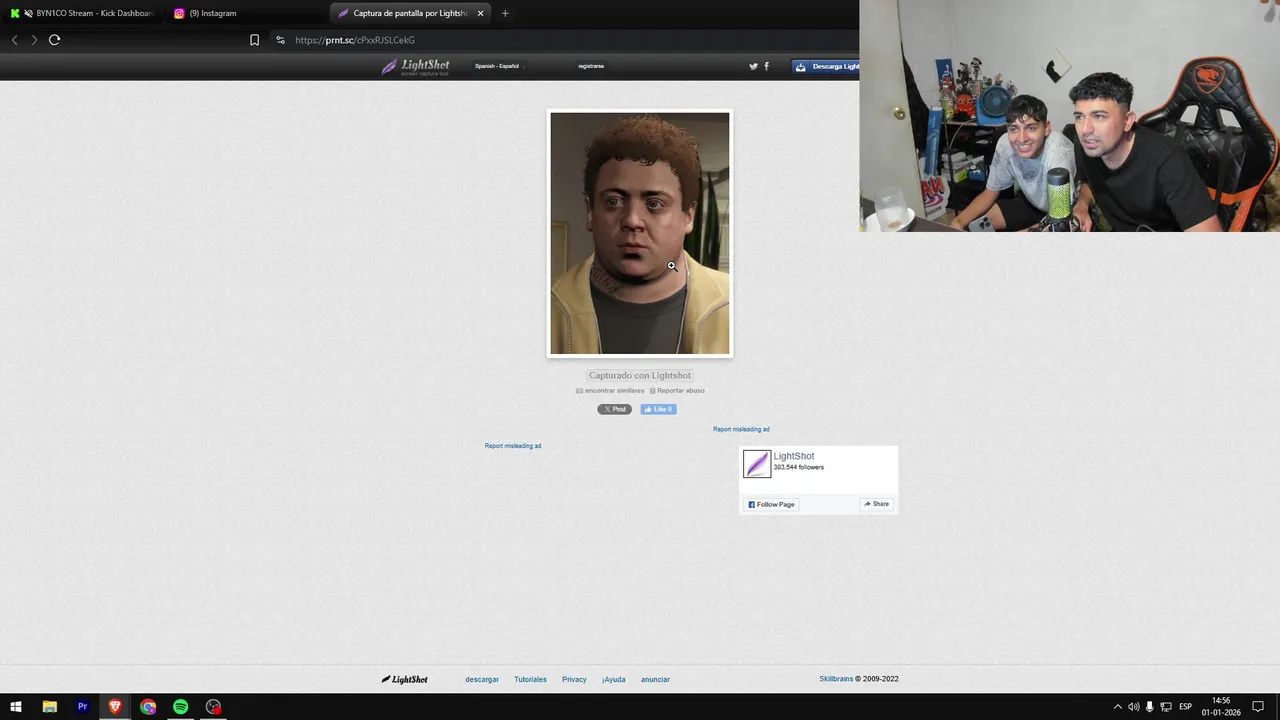Screen dimensions: 1280x720
Task: Open the clock-shaped app icon on the taskbar
Action: point(213,707)
